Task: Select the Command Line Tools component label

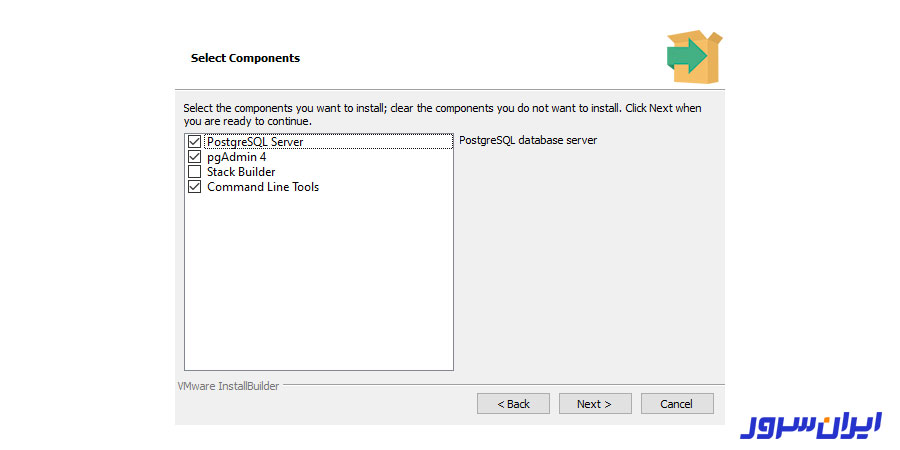Action: pyautogui.click(x=263, y=187)
